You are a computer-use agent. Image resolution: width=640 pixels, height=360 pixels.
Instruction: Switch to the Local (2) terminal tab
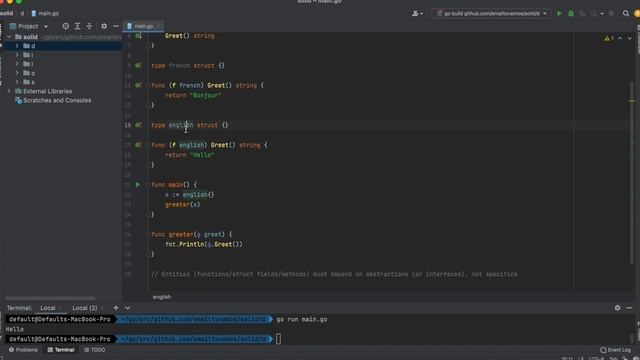[x=85, y=308]
